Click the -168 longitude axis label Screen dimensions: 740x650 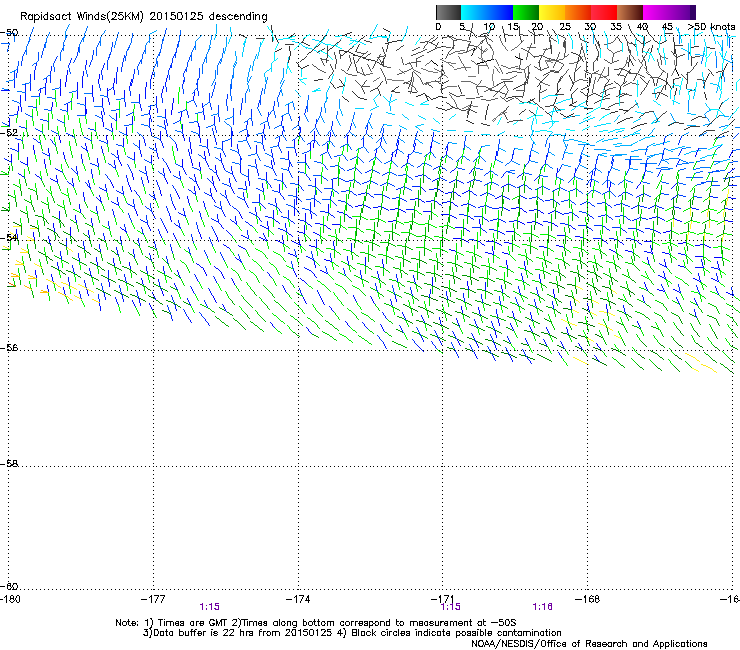588,599
